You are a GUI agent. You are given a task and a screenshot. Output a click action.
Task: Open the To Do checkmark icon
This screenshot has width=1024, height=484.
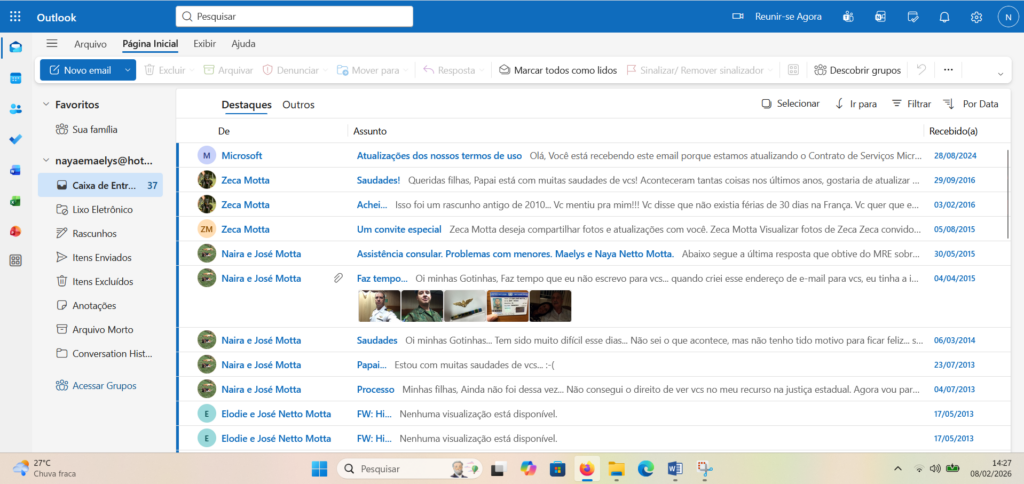point(16,140)
